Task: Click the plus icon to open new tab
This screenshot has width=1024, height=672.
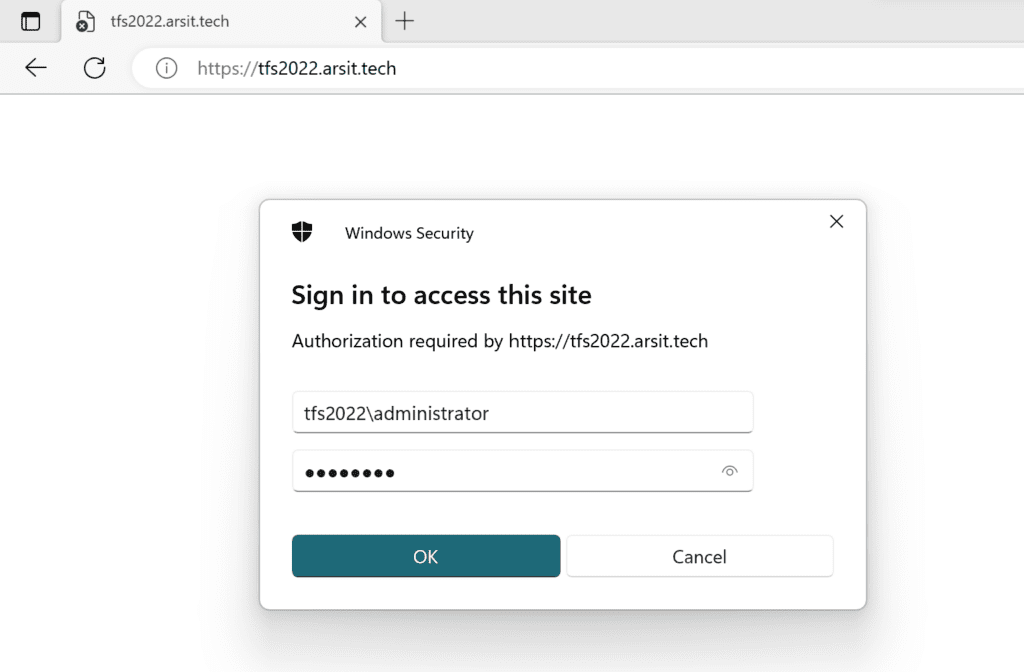Action: coord(404,20)
